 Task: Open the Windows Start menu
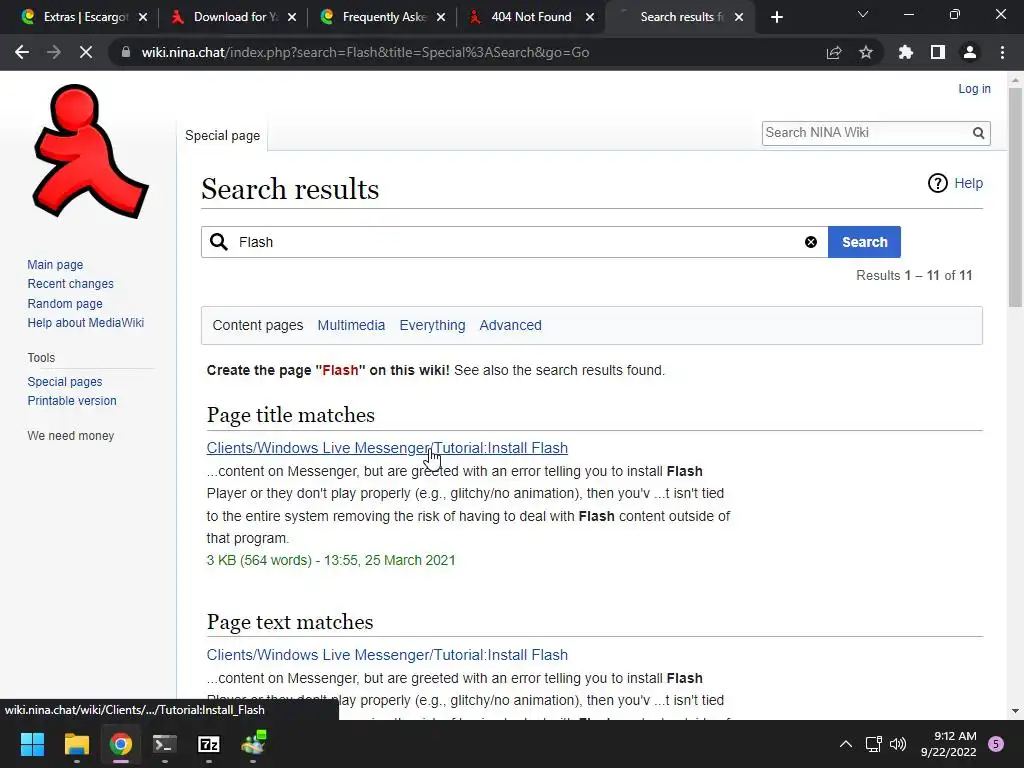32,744
